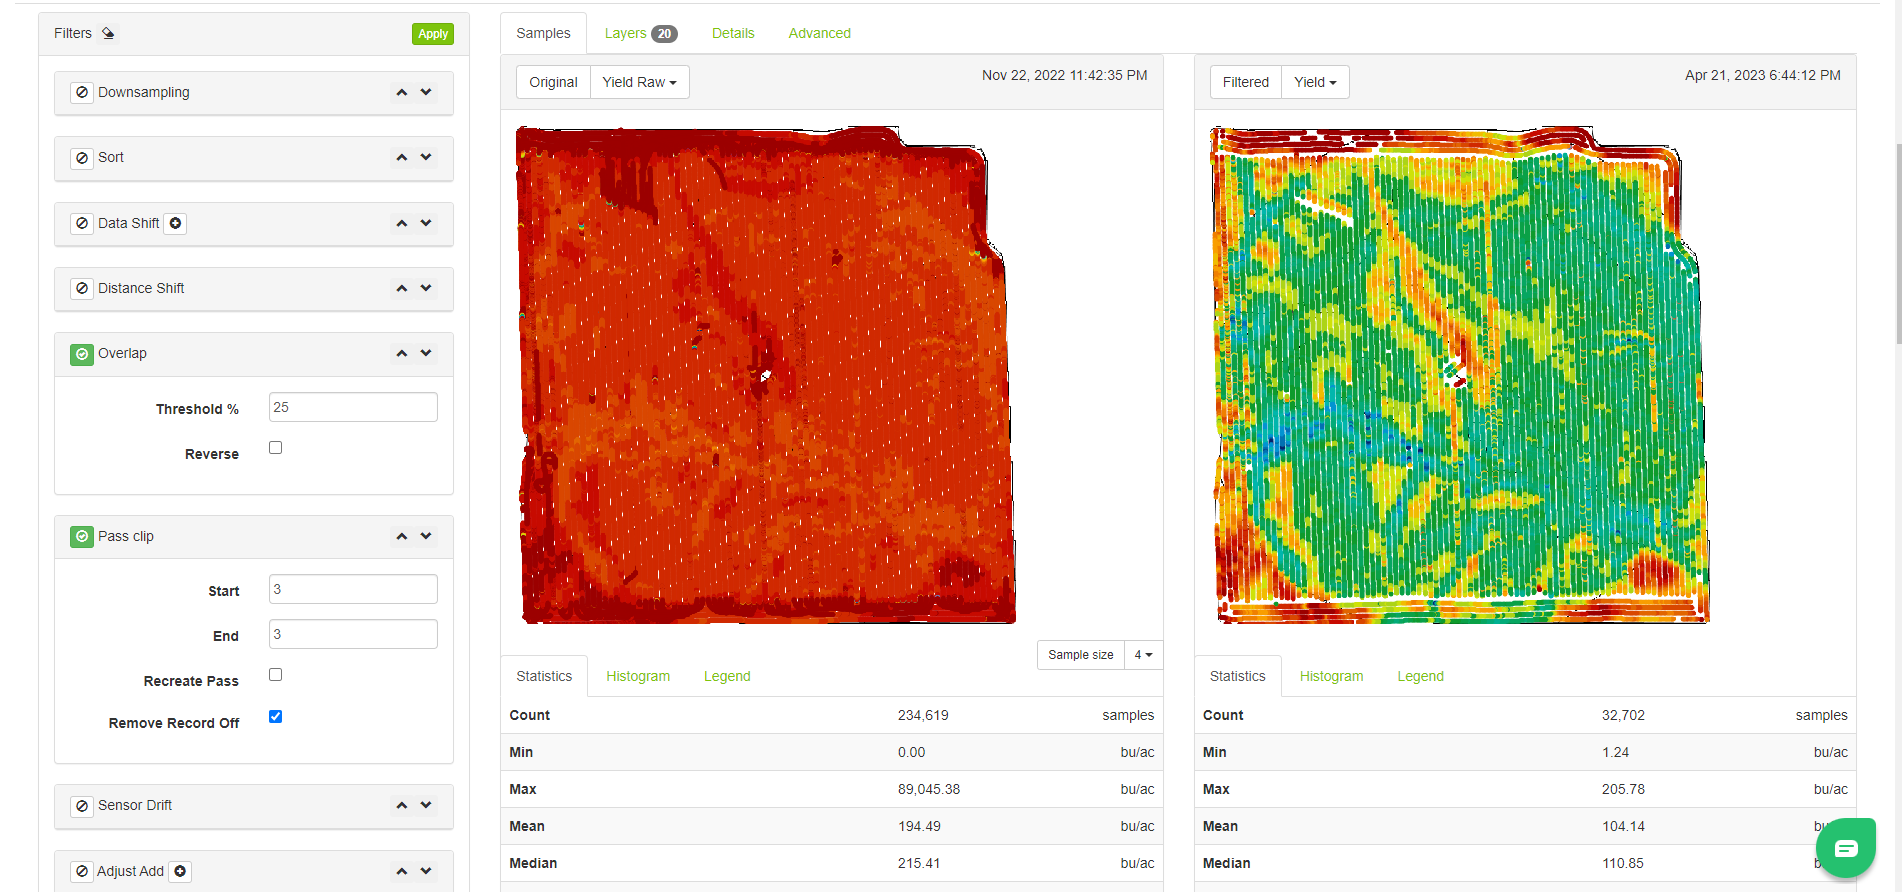This screenshot has height=892, width=1902.
Task: Open the Layers tab
Action: [640, 33]
